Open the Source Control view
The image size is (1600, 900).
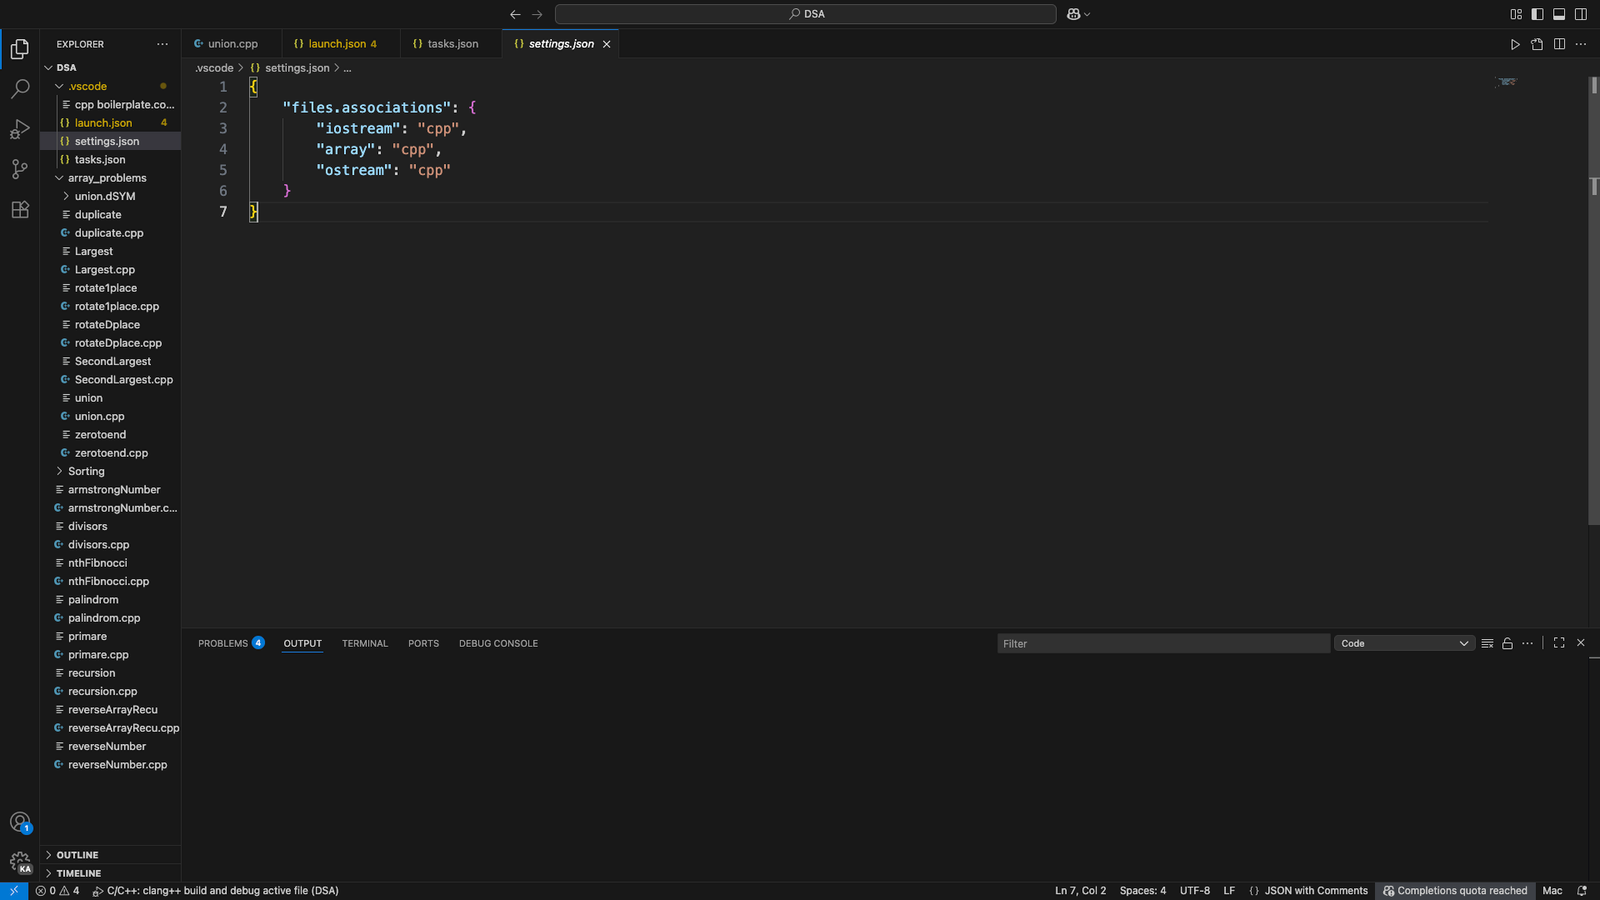[x=20, y=169]
